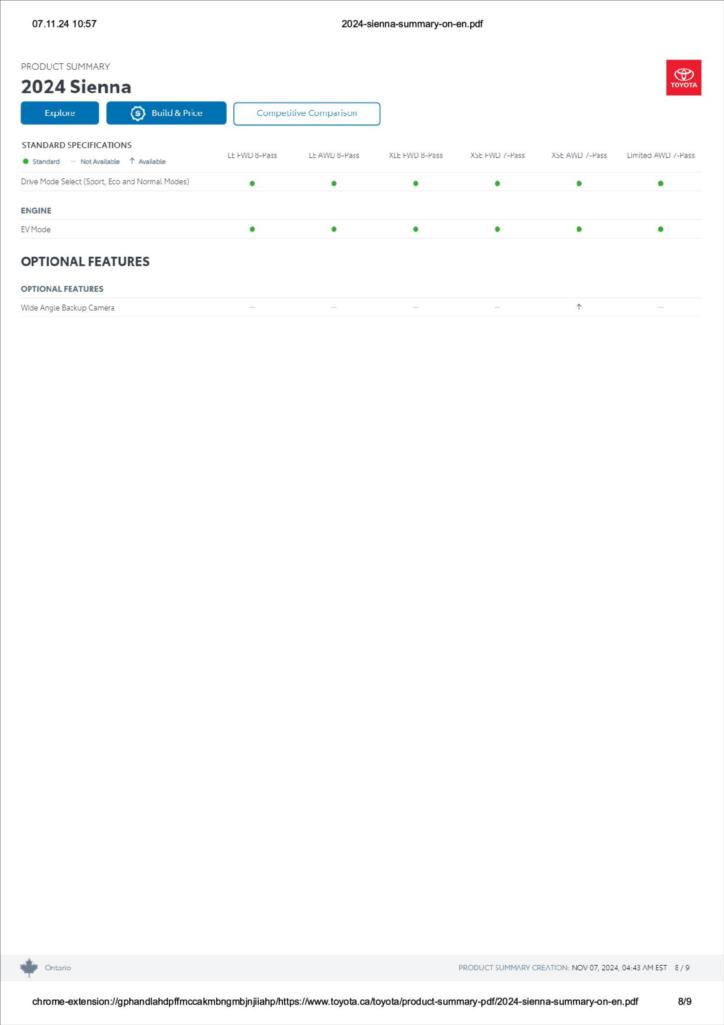The image size is (724, 1025).
Task: Click the Optional Features section heading
Action: [x=85, y=261]
